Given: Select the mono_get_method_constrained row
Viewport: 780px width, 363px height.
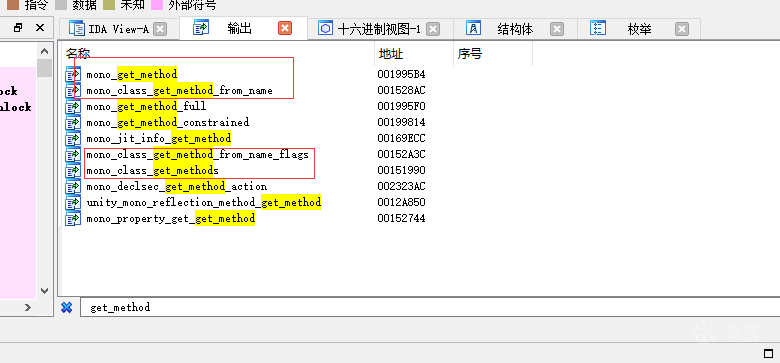Looking at the screenshot, I should (x=420, y=123).
